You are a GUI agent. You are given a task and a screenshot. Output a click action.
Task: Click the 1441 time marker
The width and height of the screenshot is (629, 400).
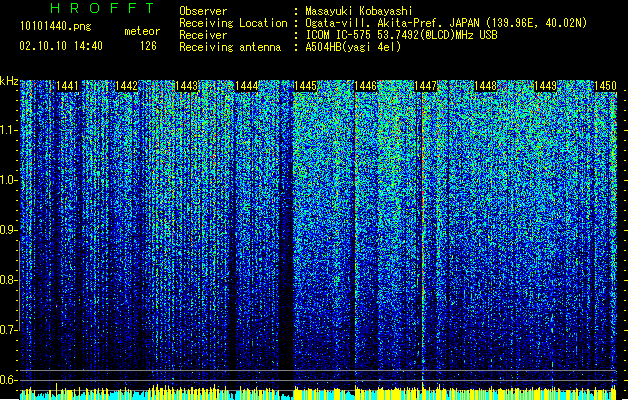[x=67, y=86]
